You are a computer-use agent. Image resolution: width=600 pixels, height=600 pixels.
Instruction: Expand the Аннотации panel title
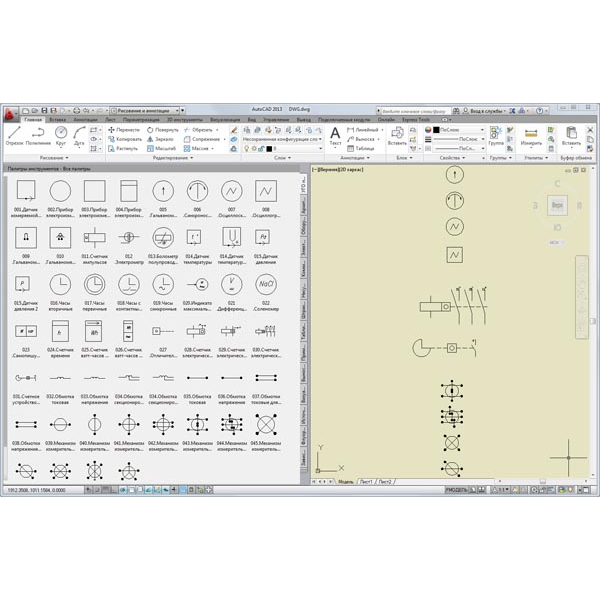[x=355, y=158]
